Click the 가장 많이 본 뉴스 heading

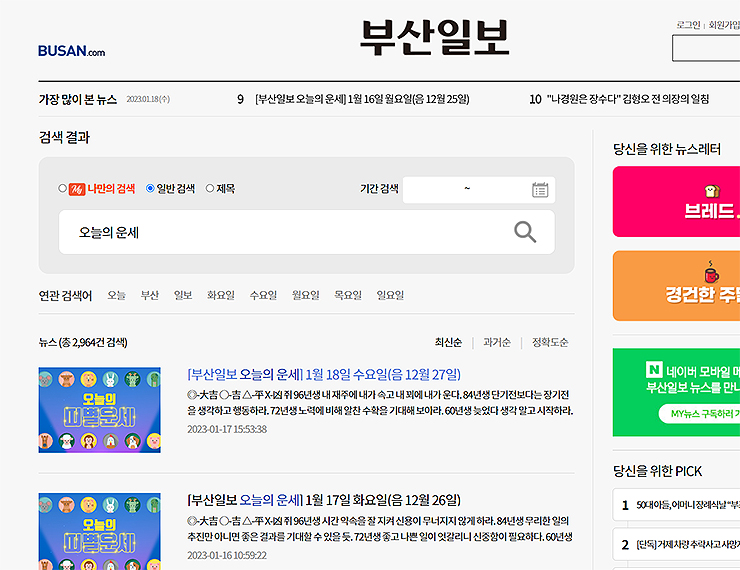(78, 100)
